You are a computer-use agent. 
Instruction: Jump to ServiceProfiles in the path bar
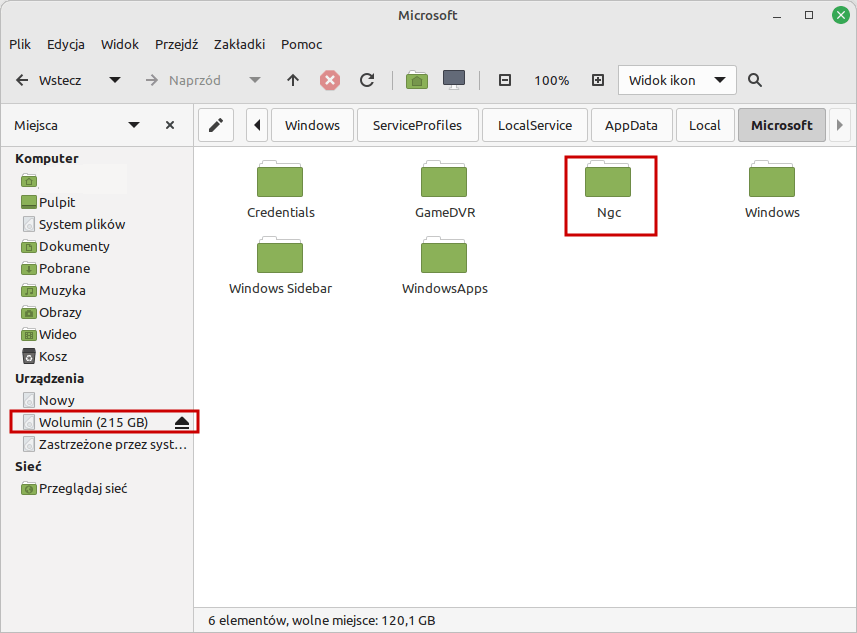coord(418,125)
